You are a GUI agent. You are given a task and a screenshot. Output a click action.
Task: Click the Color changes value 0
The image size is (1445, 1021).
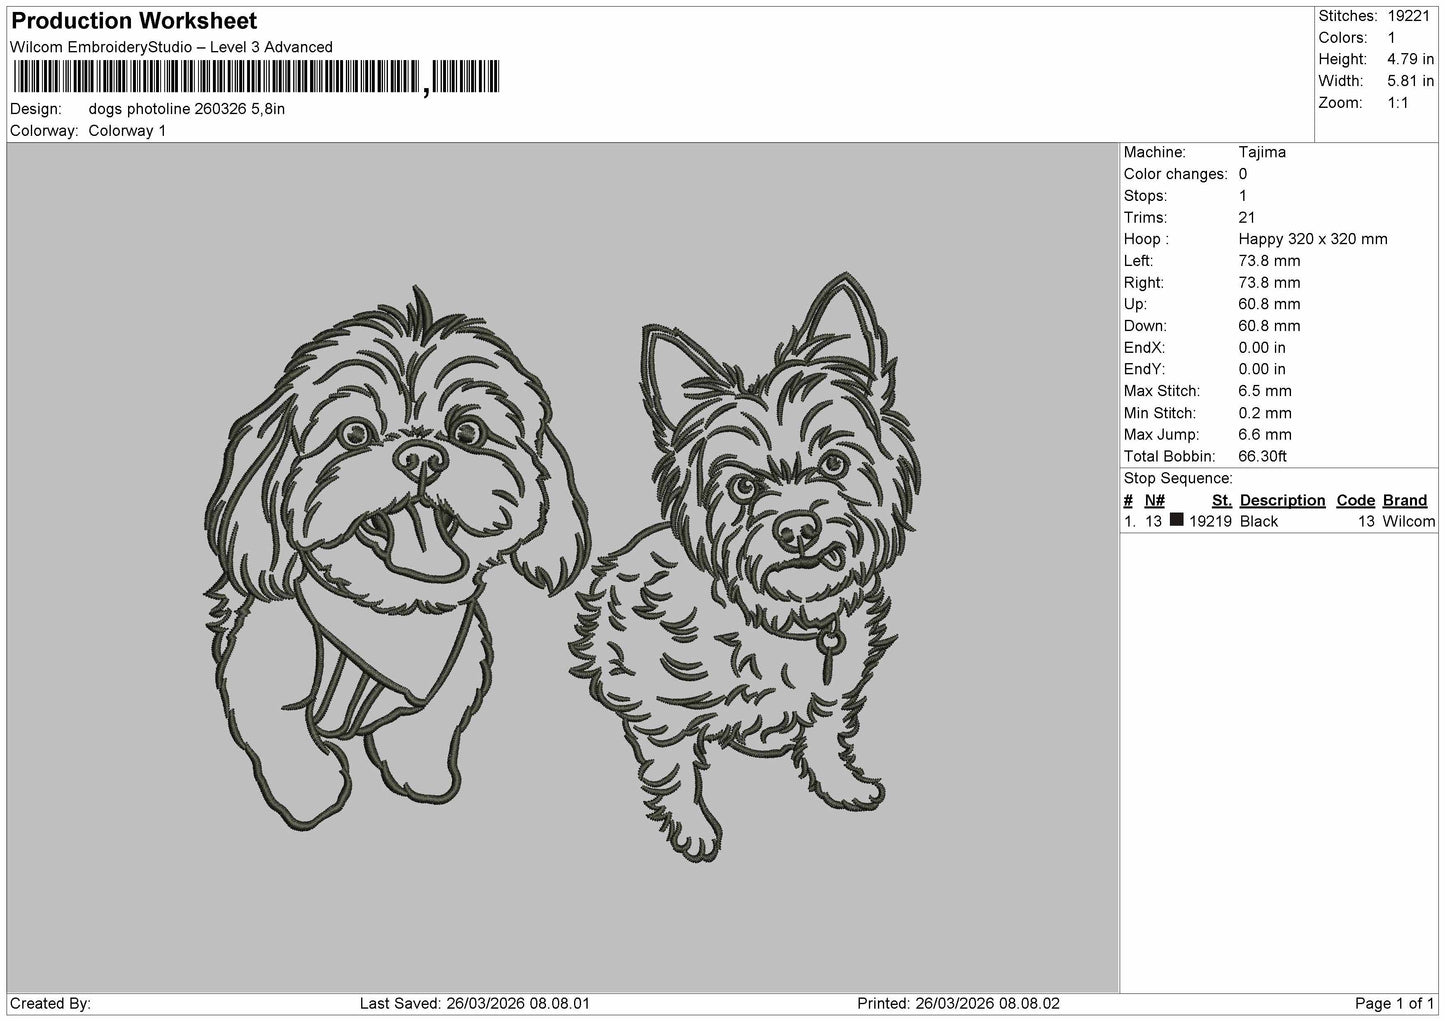[1243, 174]
